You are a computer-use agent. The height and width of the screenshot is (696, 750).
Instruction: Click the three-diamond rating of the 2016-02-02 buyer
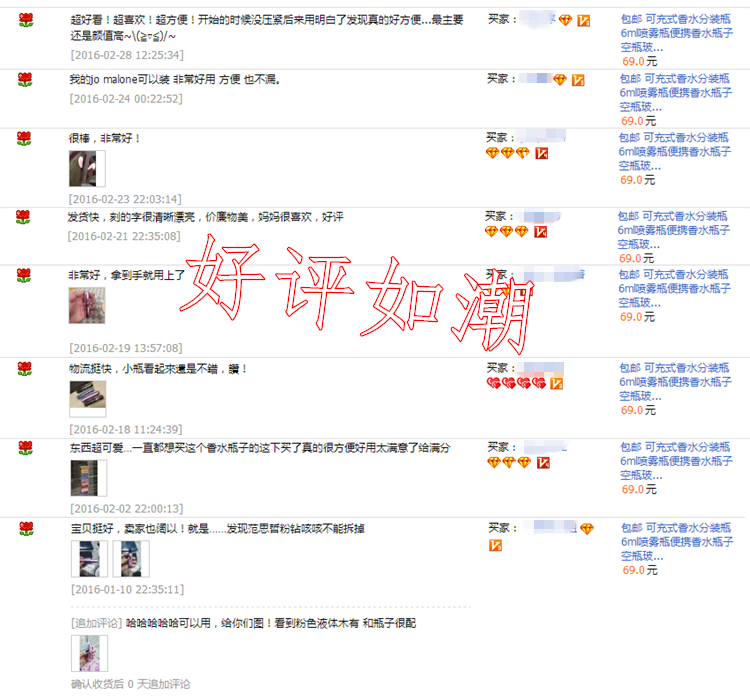coord(509,463)
